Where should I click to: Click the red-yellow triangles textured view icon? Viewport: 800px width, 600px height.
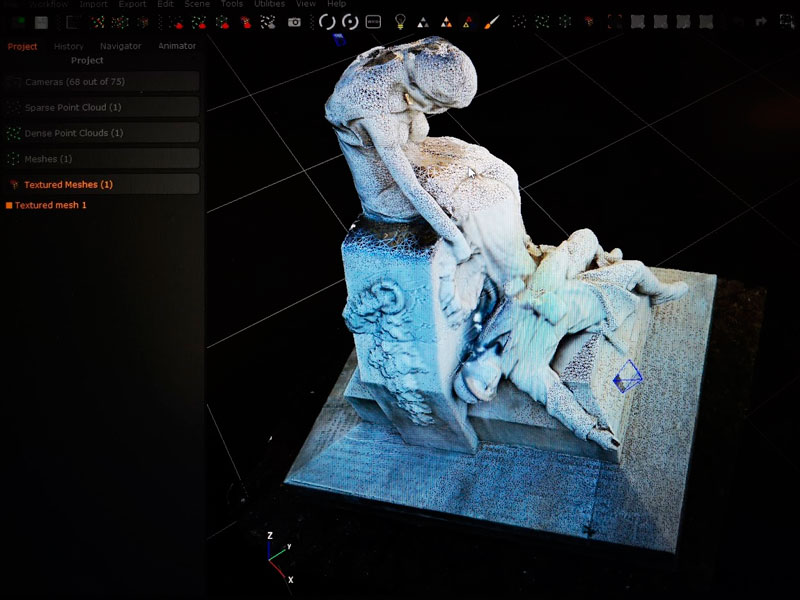tap(467, 21)
